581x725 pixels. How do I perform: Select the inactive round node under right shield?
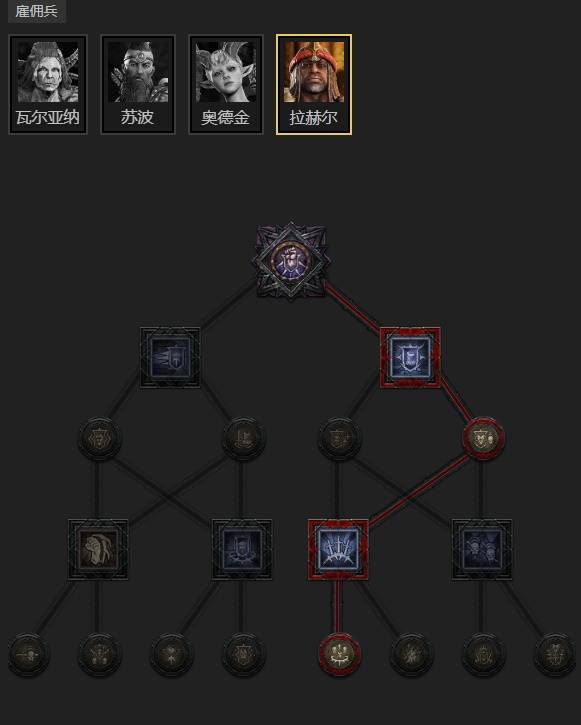[340, 438]
